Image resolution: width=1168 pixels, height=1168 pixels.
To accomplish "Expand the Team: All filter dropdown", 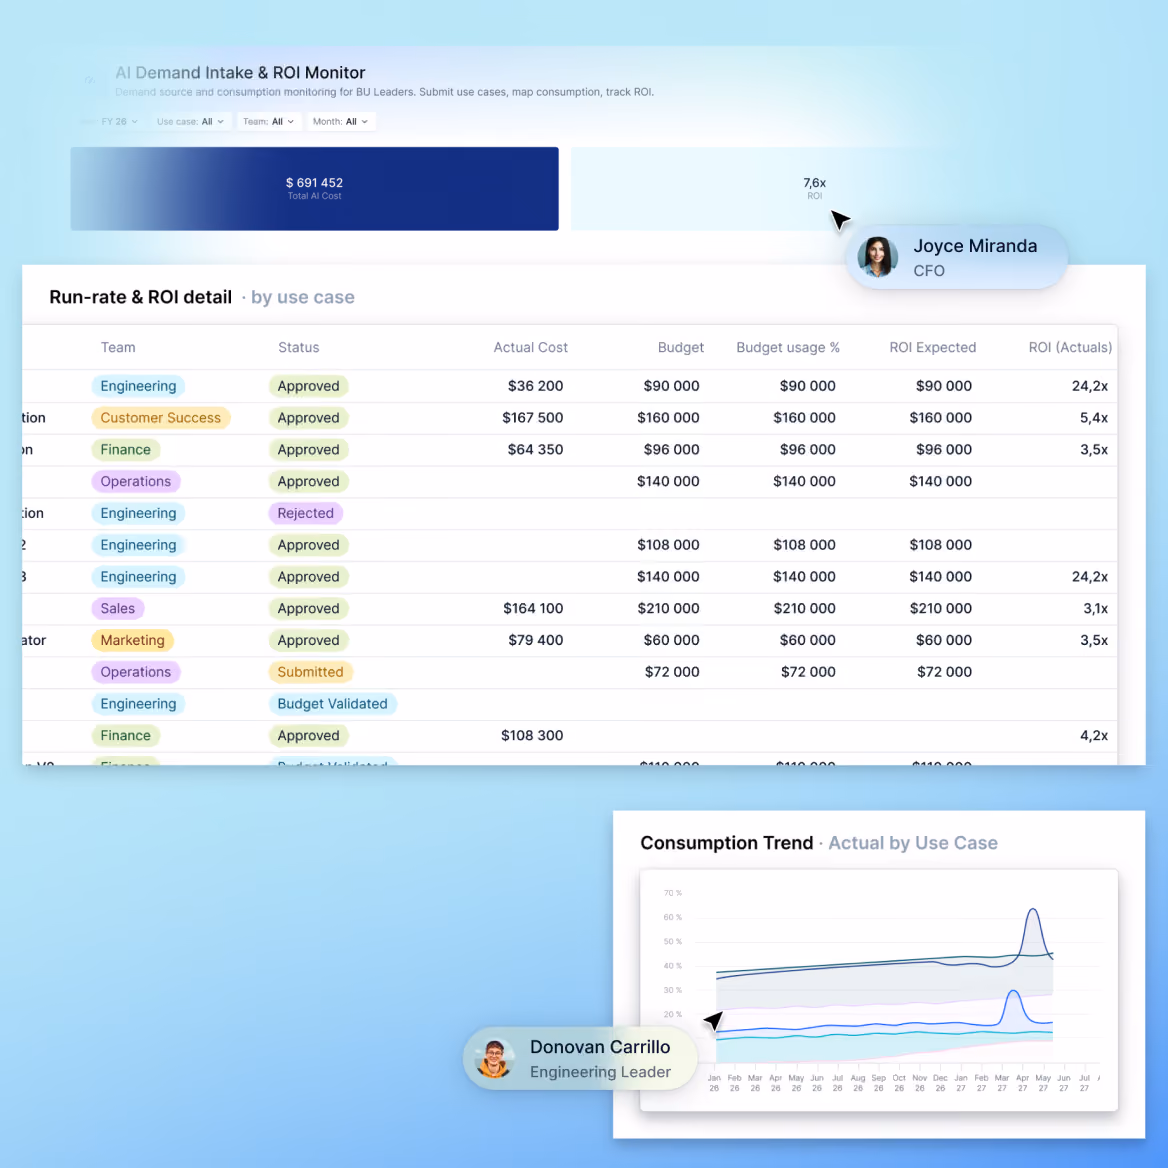I will pyautogui.click(x=268, y=121).
